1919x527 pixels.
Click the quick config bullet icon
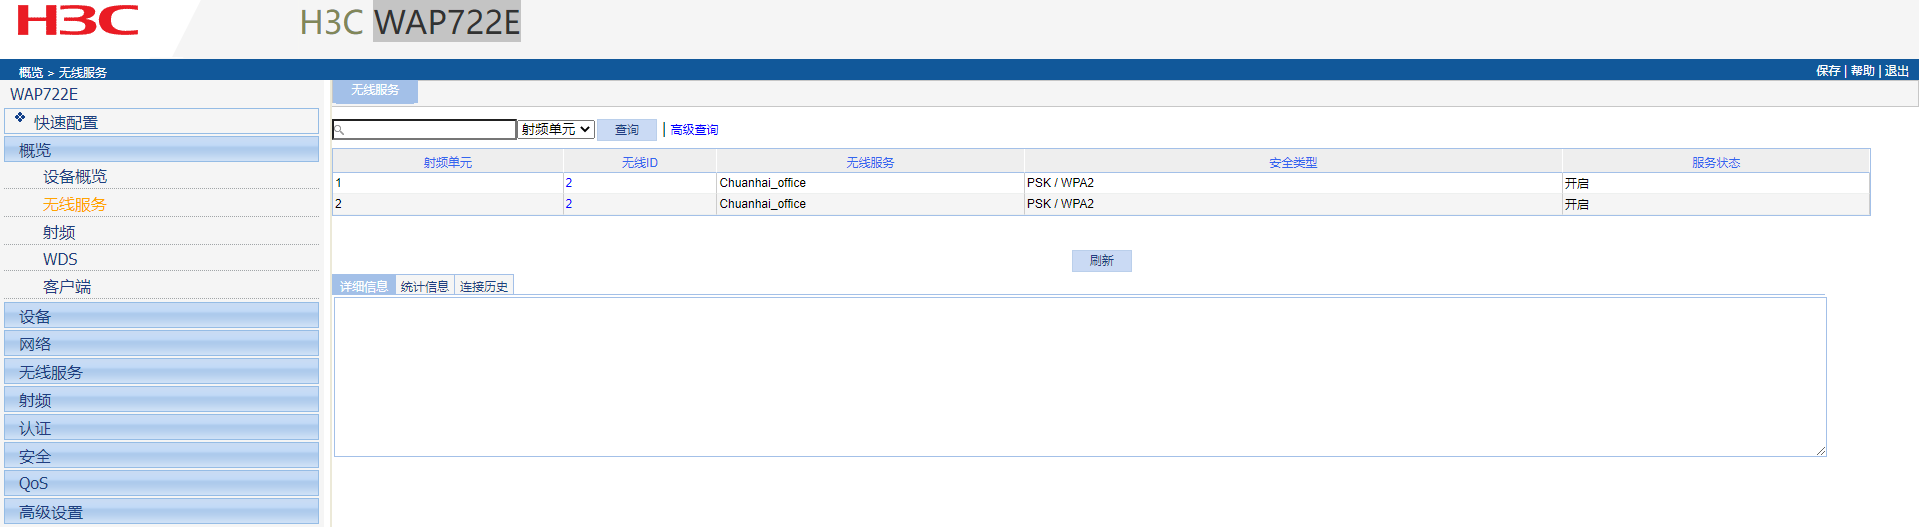click(20, 118)
